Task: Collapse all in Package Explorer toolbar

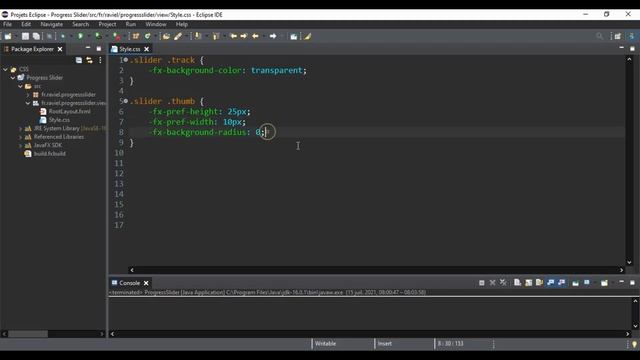Action: pyautogui.click(x=79, y=60)
